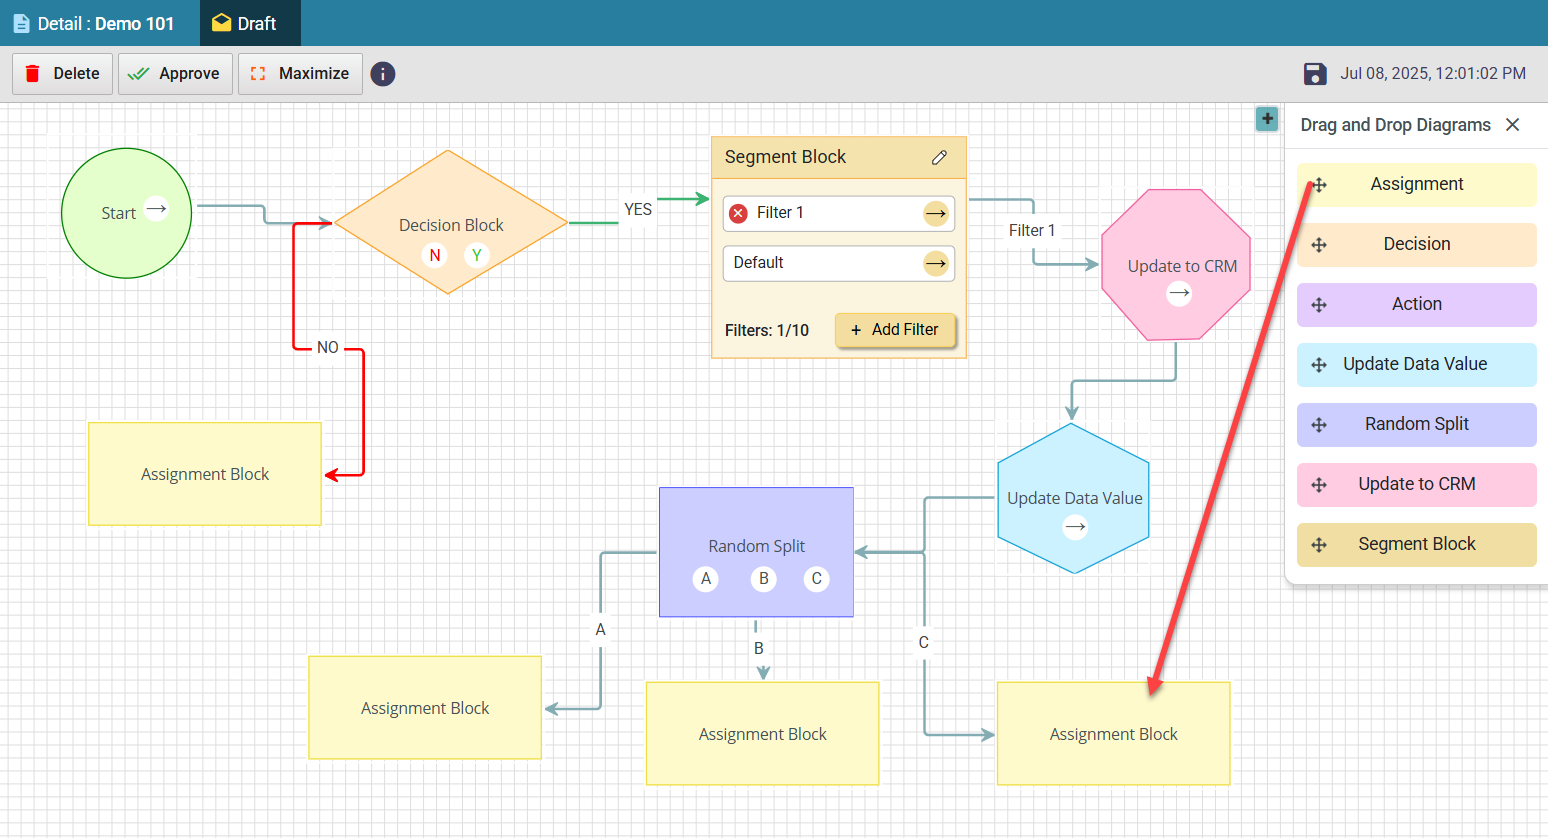This screenshot has height=838, width=1548.
Task: Click the Approve button
Action: click(175, 74)
